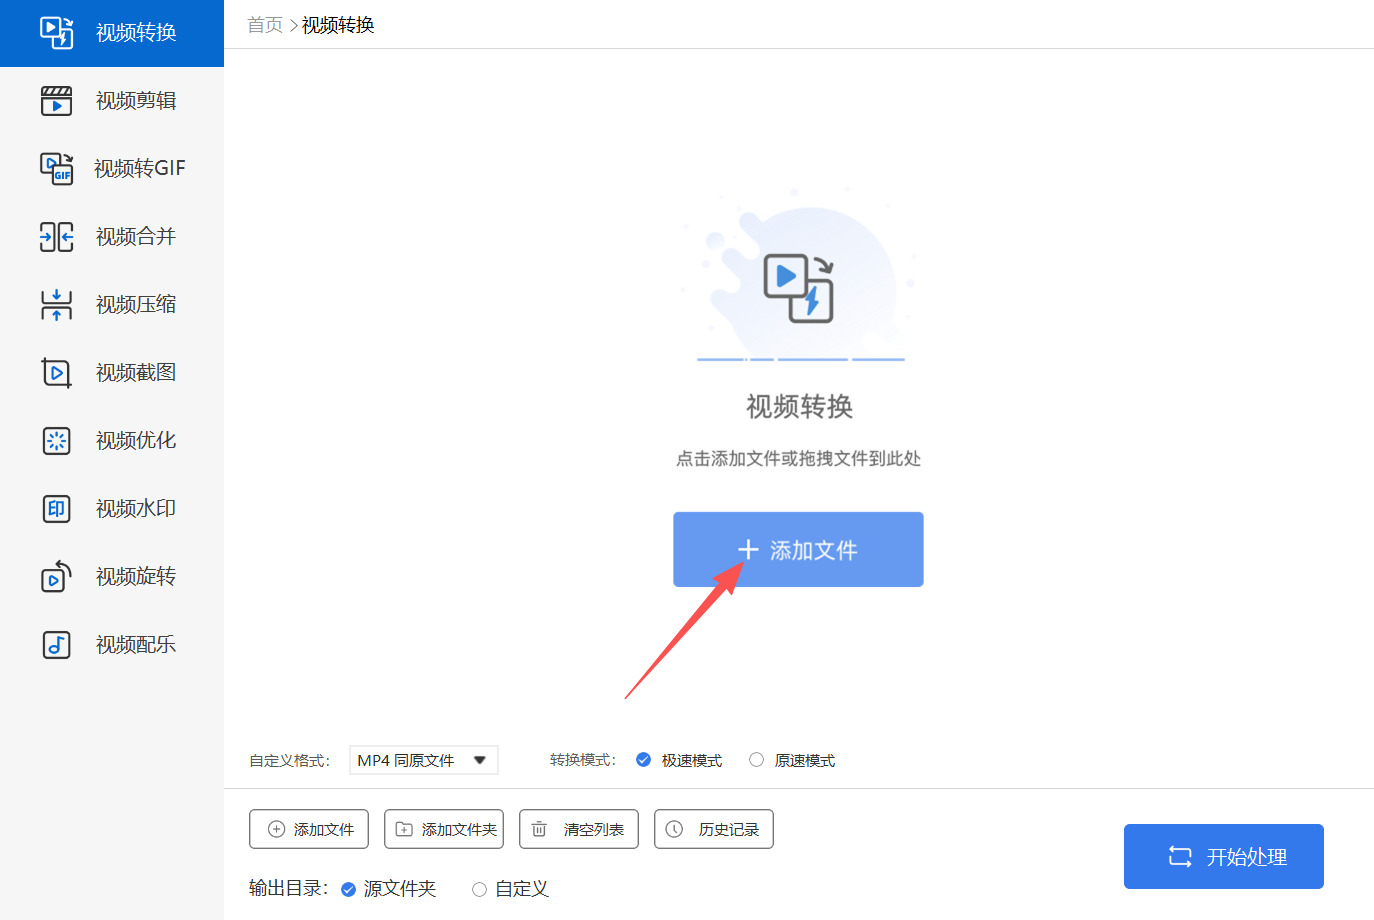The height and width of the screenshot is (920, 1374).
Task: Click the format dropdown arrow
Action: pyautogui.click(x=480, y=760)
